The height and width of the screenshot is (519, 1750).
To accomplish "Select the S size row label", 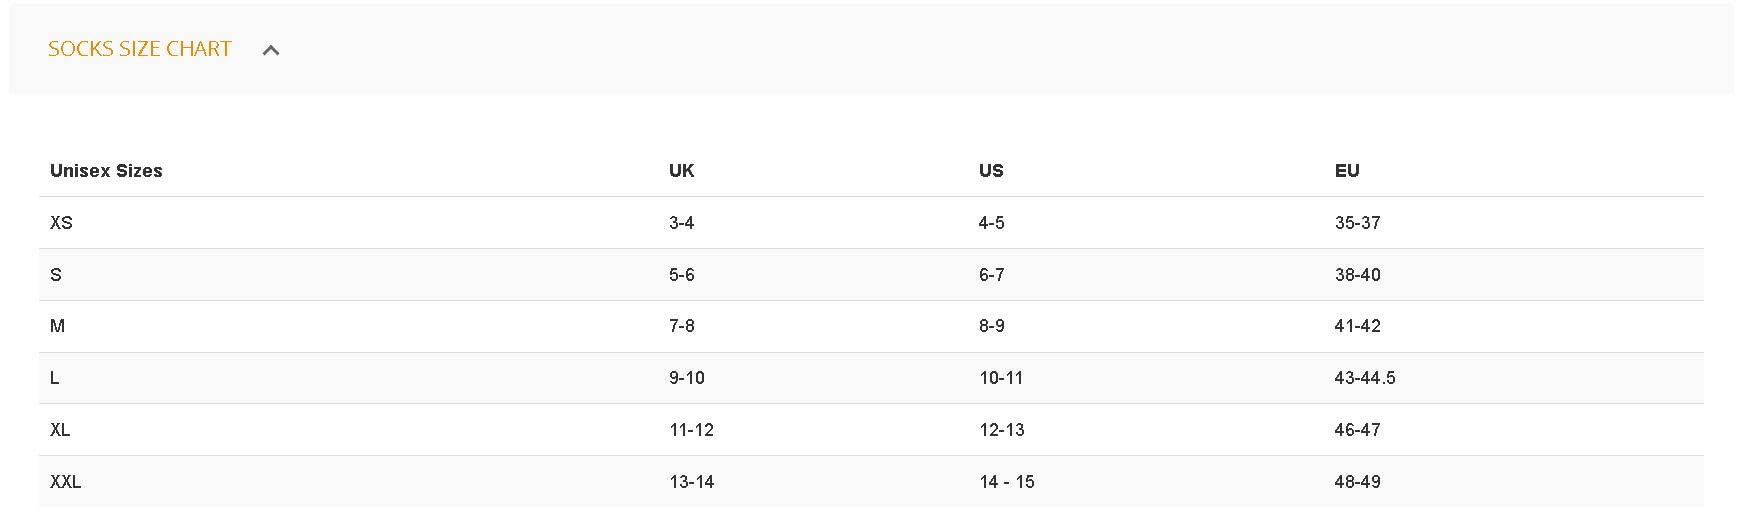I will [x=56, y=275].
